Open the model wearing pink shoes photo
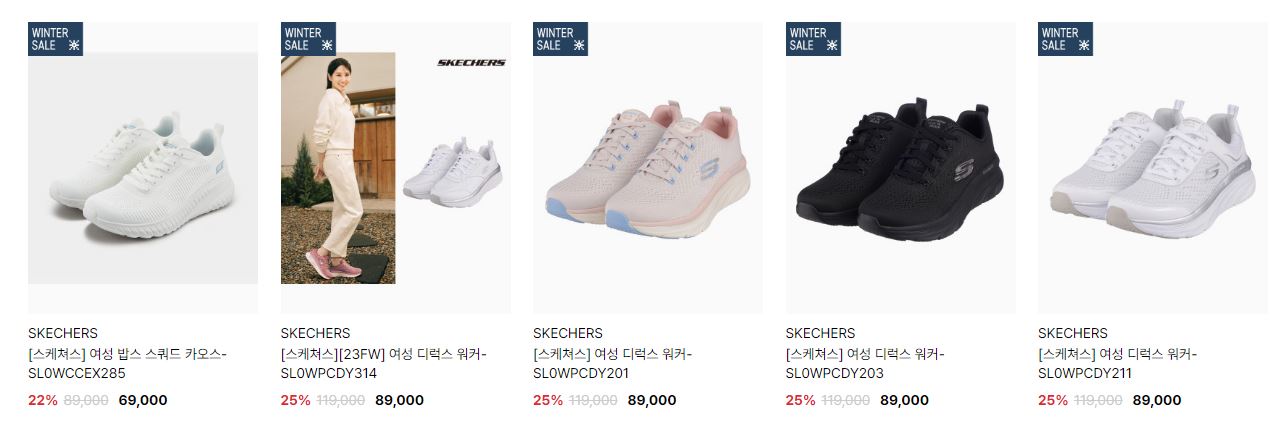Image resolution: width=1288 pixels, height=442 pixels. tap(338, 168)
